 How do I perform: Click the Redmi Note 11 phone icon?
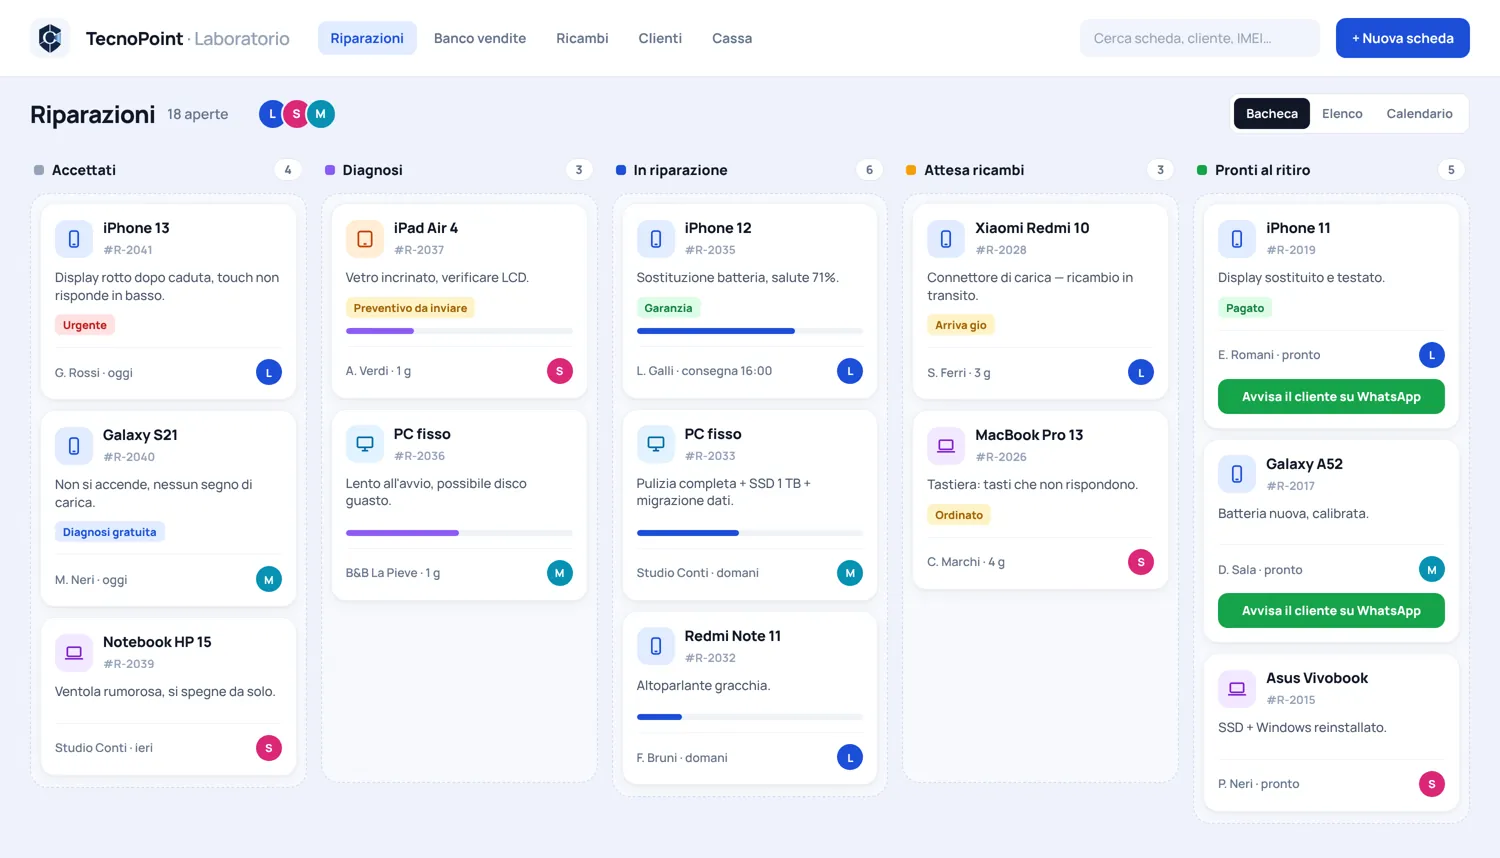click(656, 647)
